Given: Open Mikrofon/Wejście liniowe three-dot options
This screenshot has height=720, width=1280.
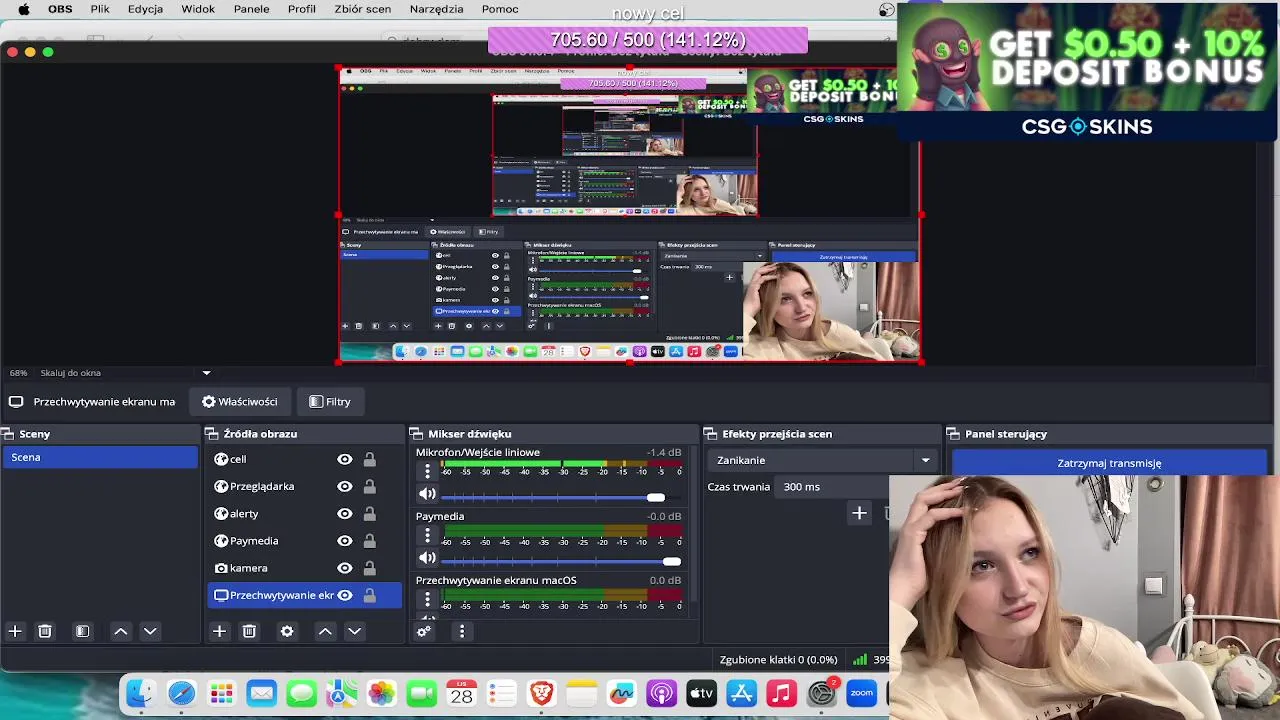Looking at the screenshot, I should pos(427,470).
